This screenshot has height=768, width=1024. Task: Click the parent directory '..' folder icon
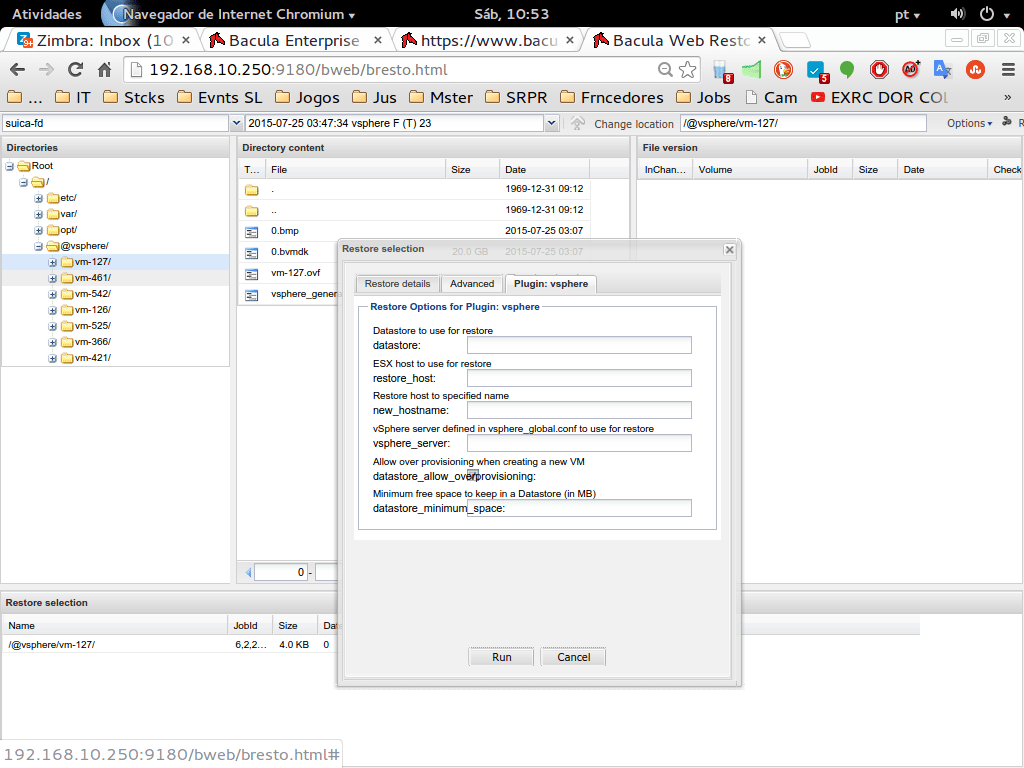click(x=251, y=210)
